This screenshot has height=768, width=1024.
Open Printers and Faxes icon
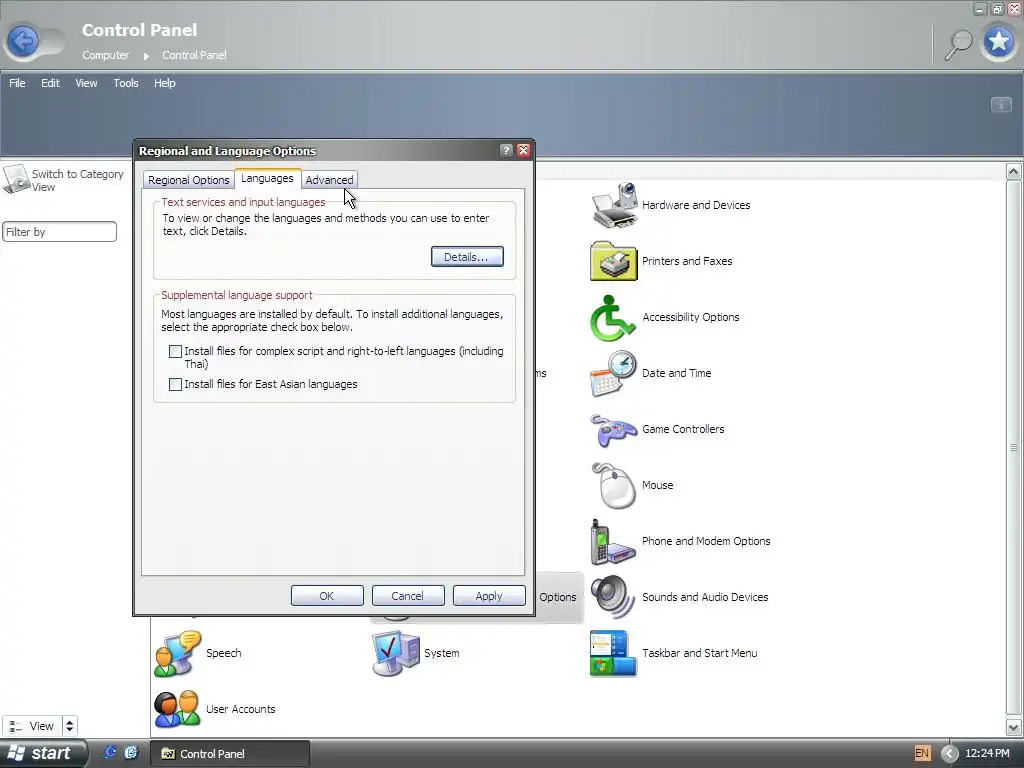[613, 261]
